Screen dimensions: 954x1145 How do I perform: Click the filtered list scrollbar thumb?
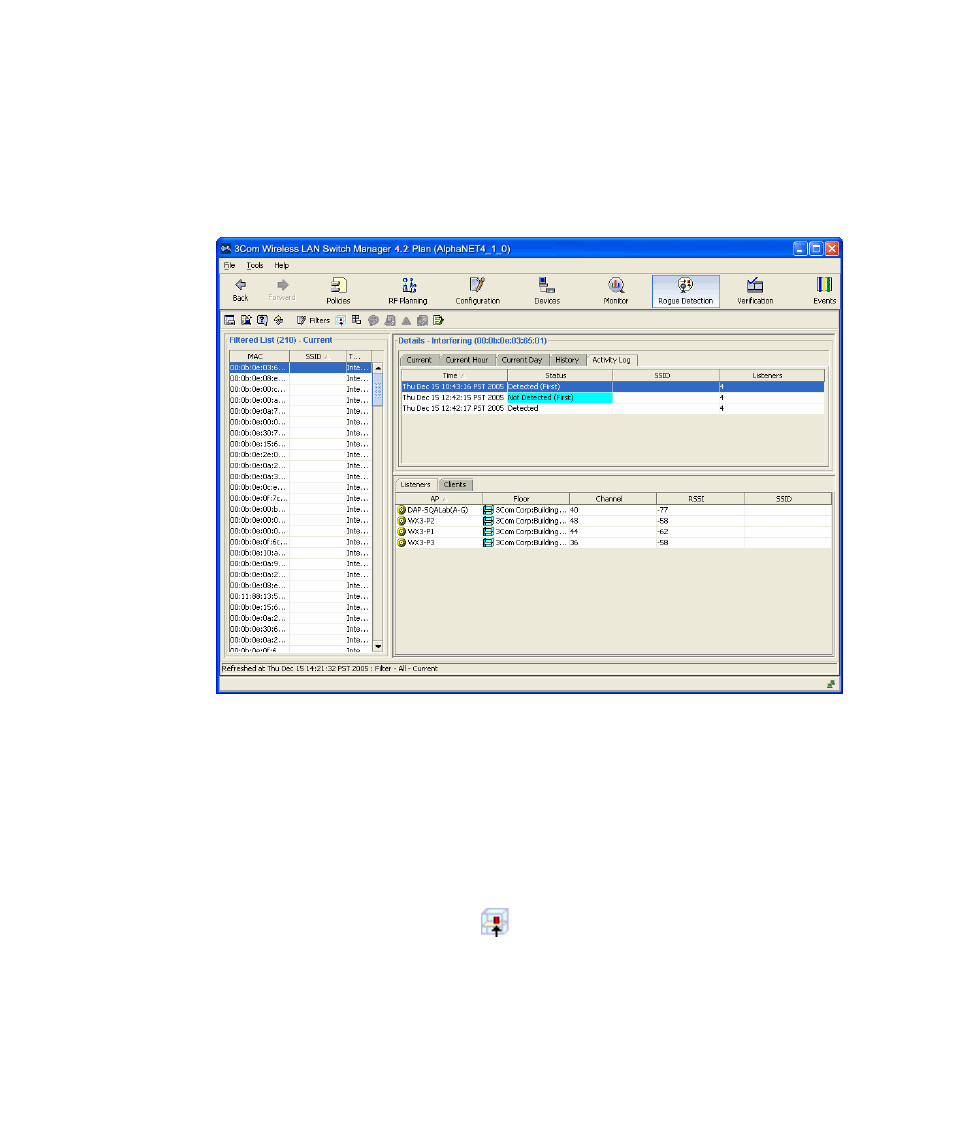coord(378,390)
